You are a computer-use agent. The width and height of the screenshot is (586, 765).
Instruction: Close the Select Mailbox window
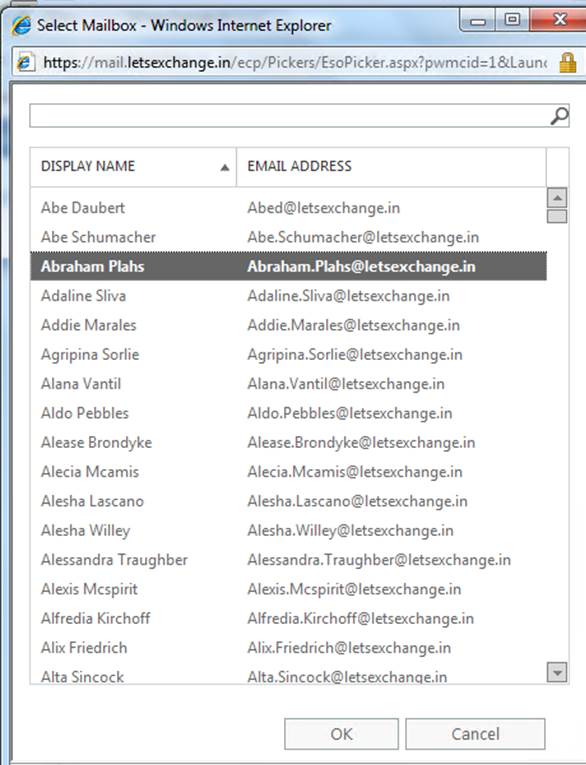tap(558, 20)
